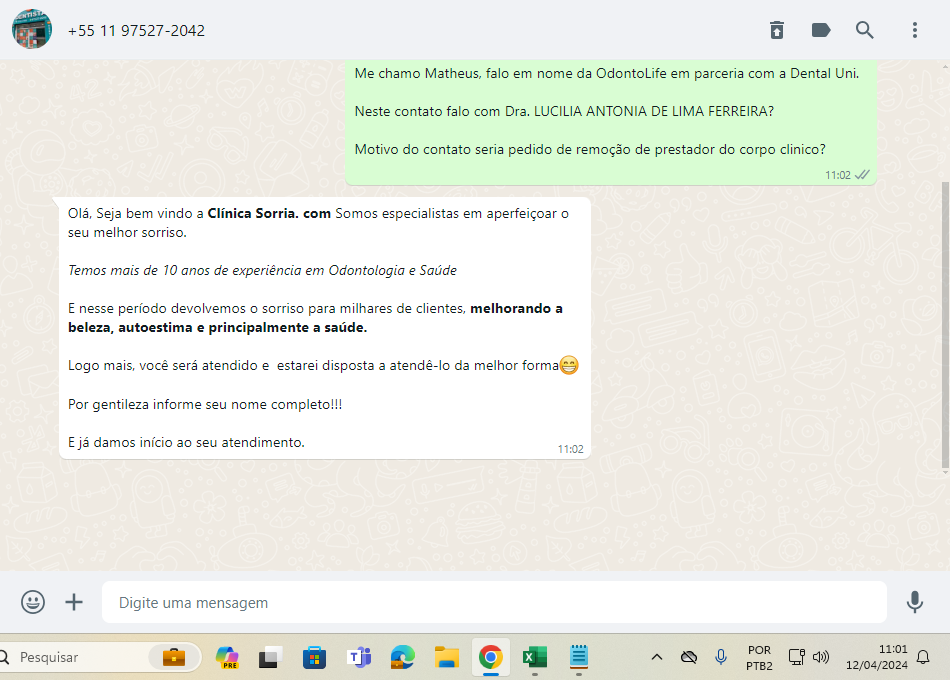Open contact profile picture
The height and width of the screenshot is (680, 950).
pyautogui.click(x=32, y=29)
